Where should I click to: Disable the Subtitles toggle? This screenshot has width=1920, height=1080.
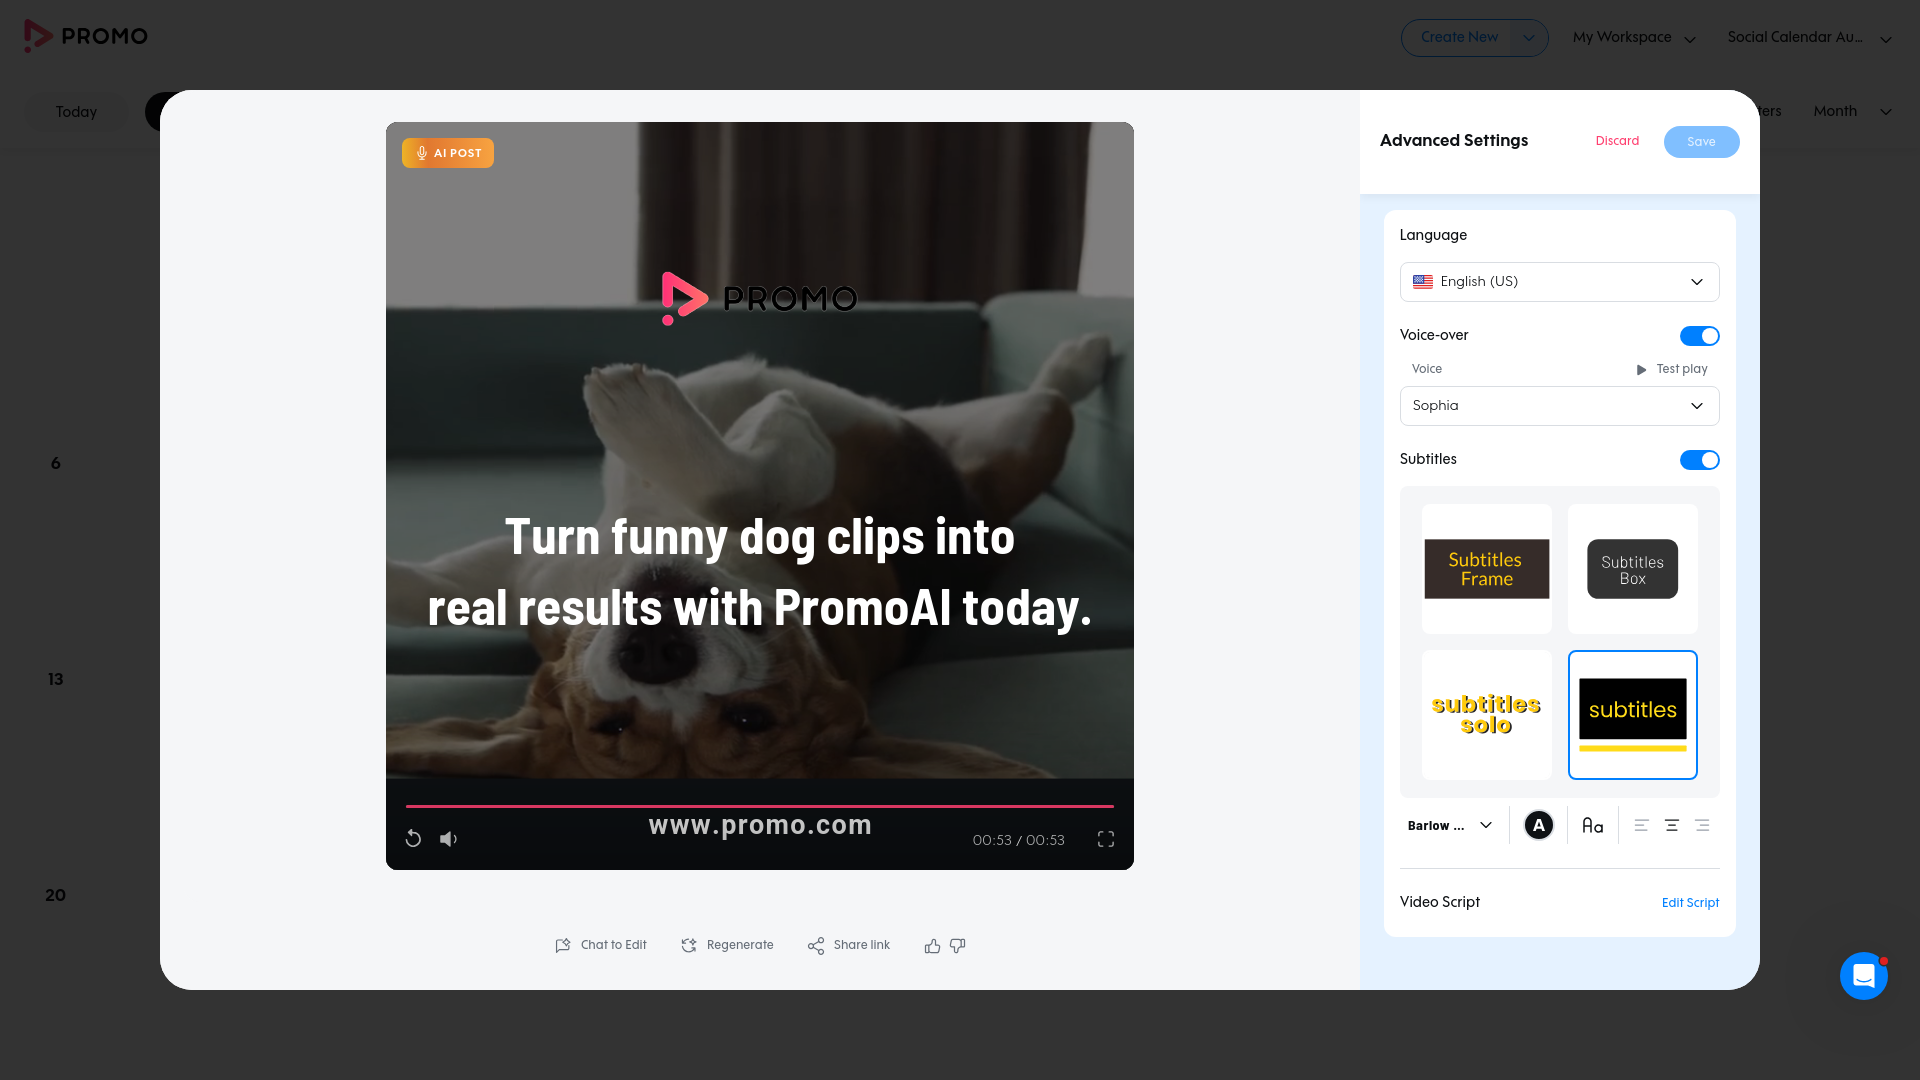[1699, 460]
